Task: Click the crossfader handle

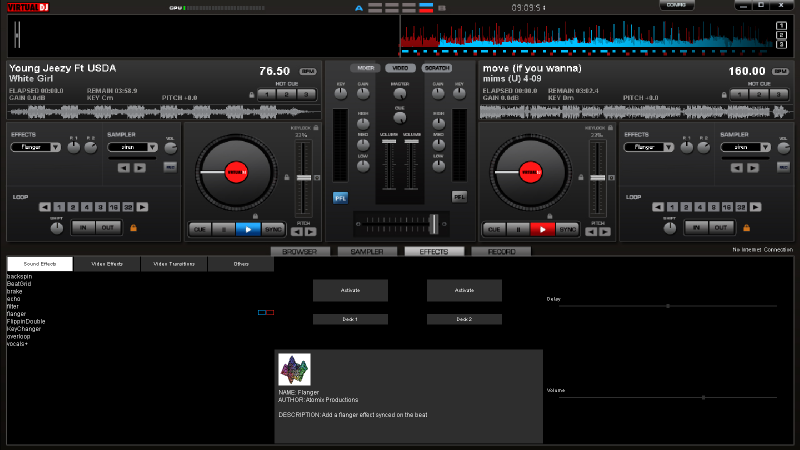Action: tap(434, 224)
